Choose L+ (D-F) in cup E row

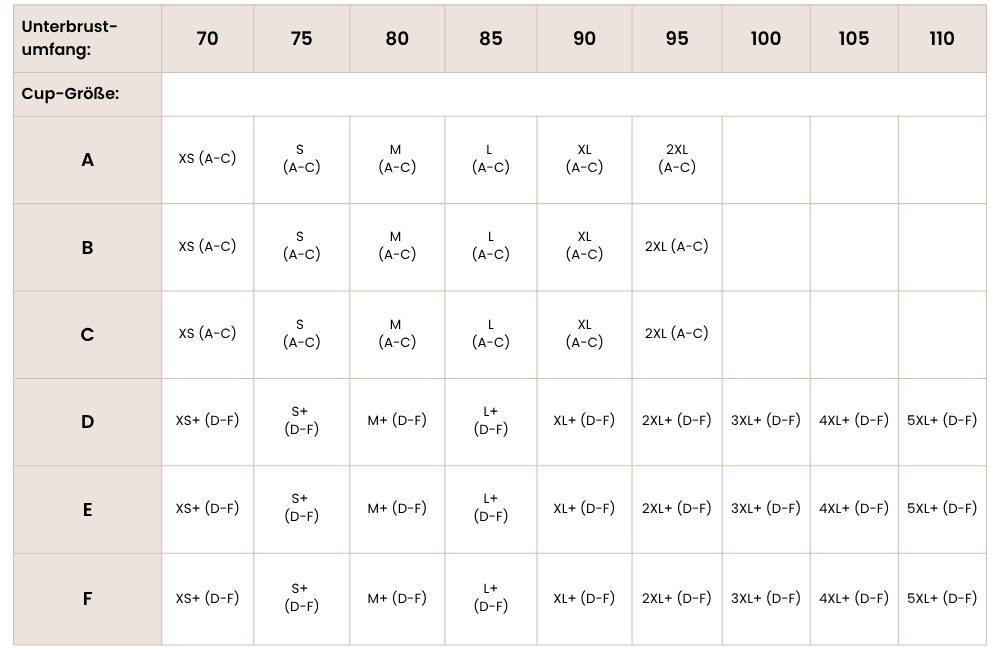point(491,508)
